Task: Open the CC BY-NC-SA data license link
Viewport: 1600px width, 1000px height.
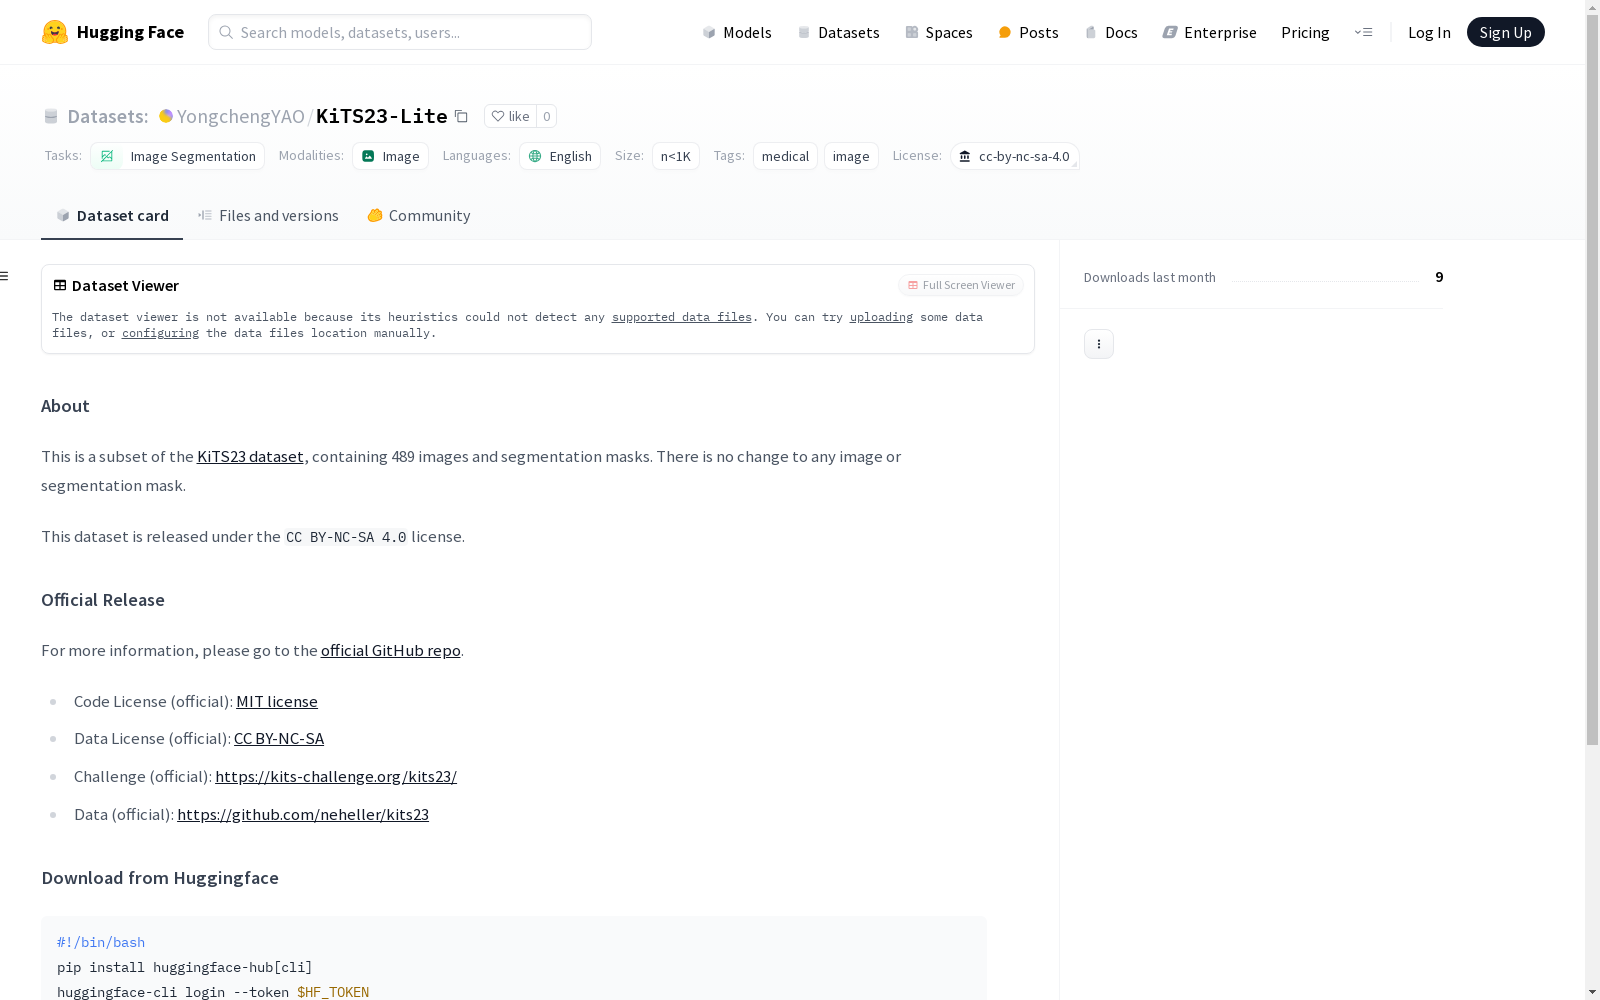Action: (x=279, y=738)
